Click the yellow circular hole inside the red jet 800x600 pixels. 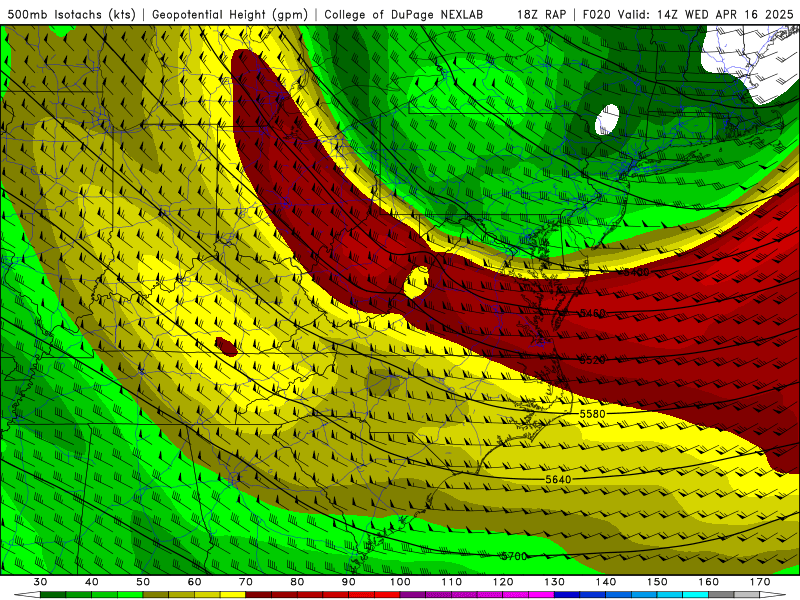click(417, 282)
